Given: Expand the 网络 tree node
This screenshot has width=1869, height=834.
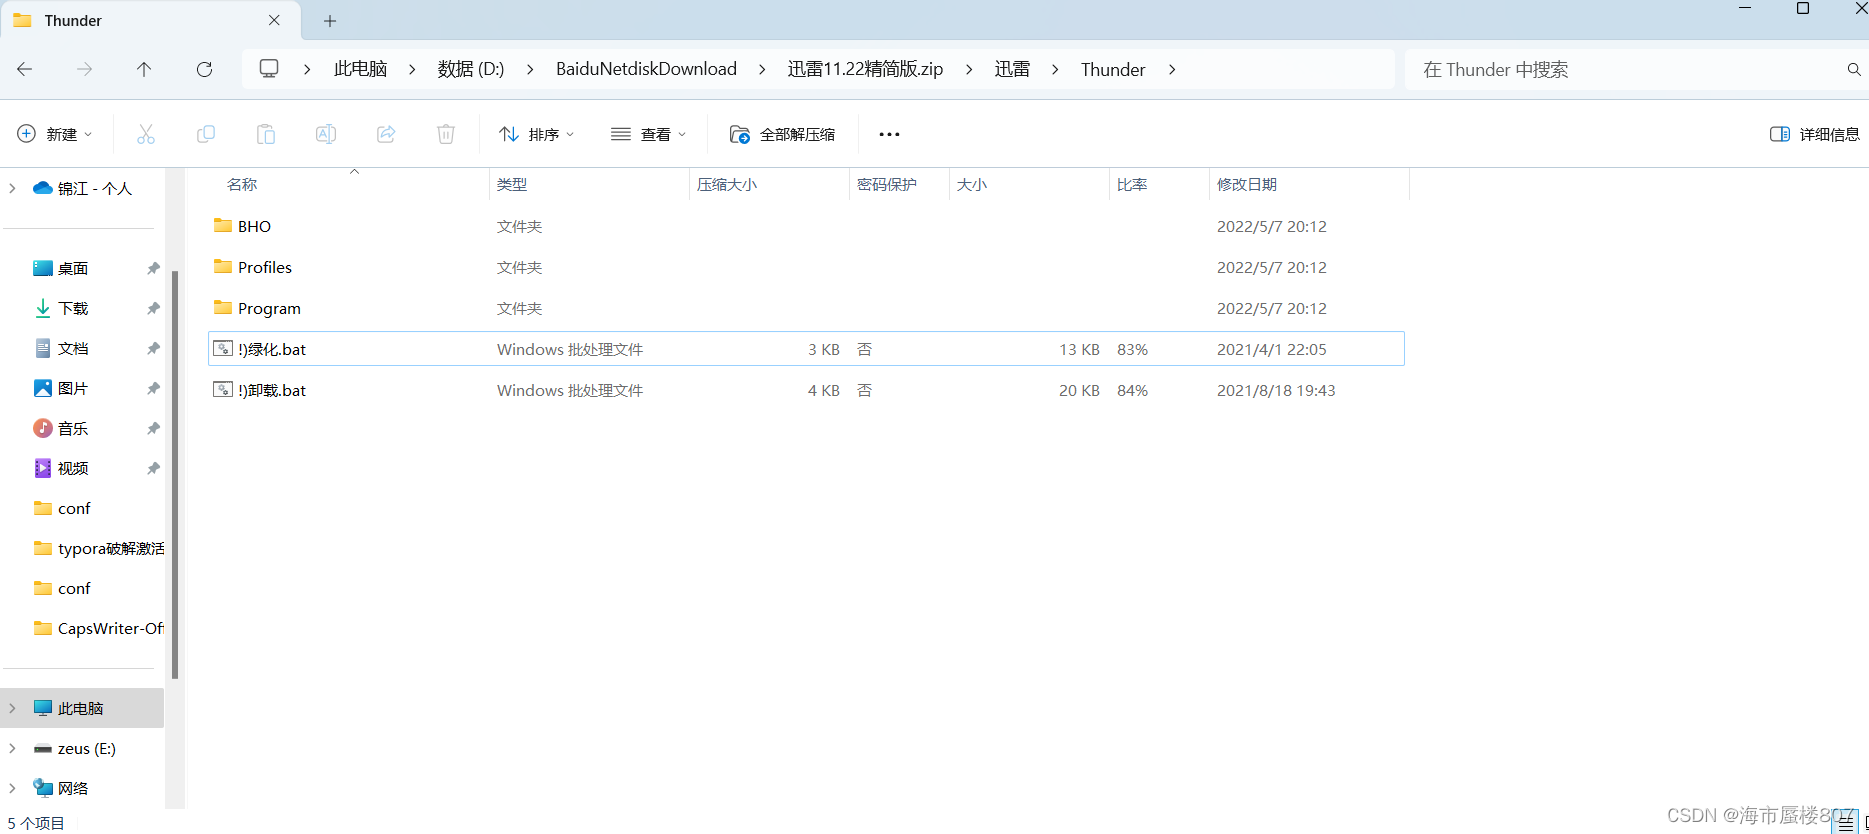Looking at the screenshot, I should 12,788.
